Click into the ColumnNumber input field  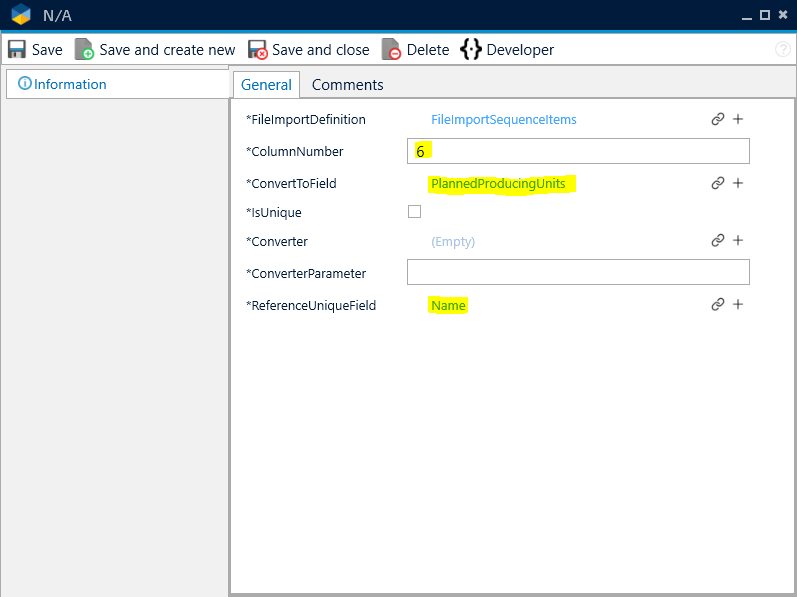tap(578, 151)
